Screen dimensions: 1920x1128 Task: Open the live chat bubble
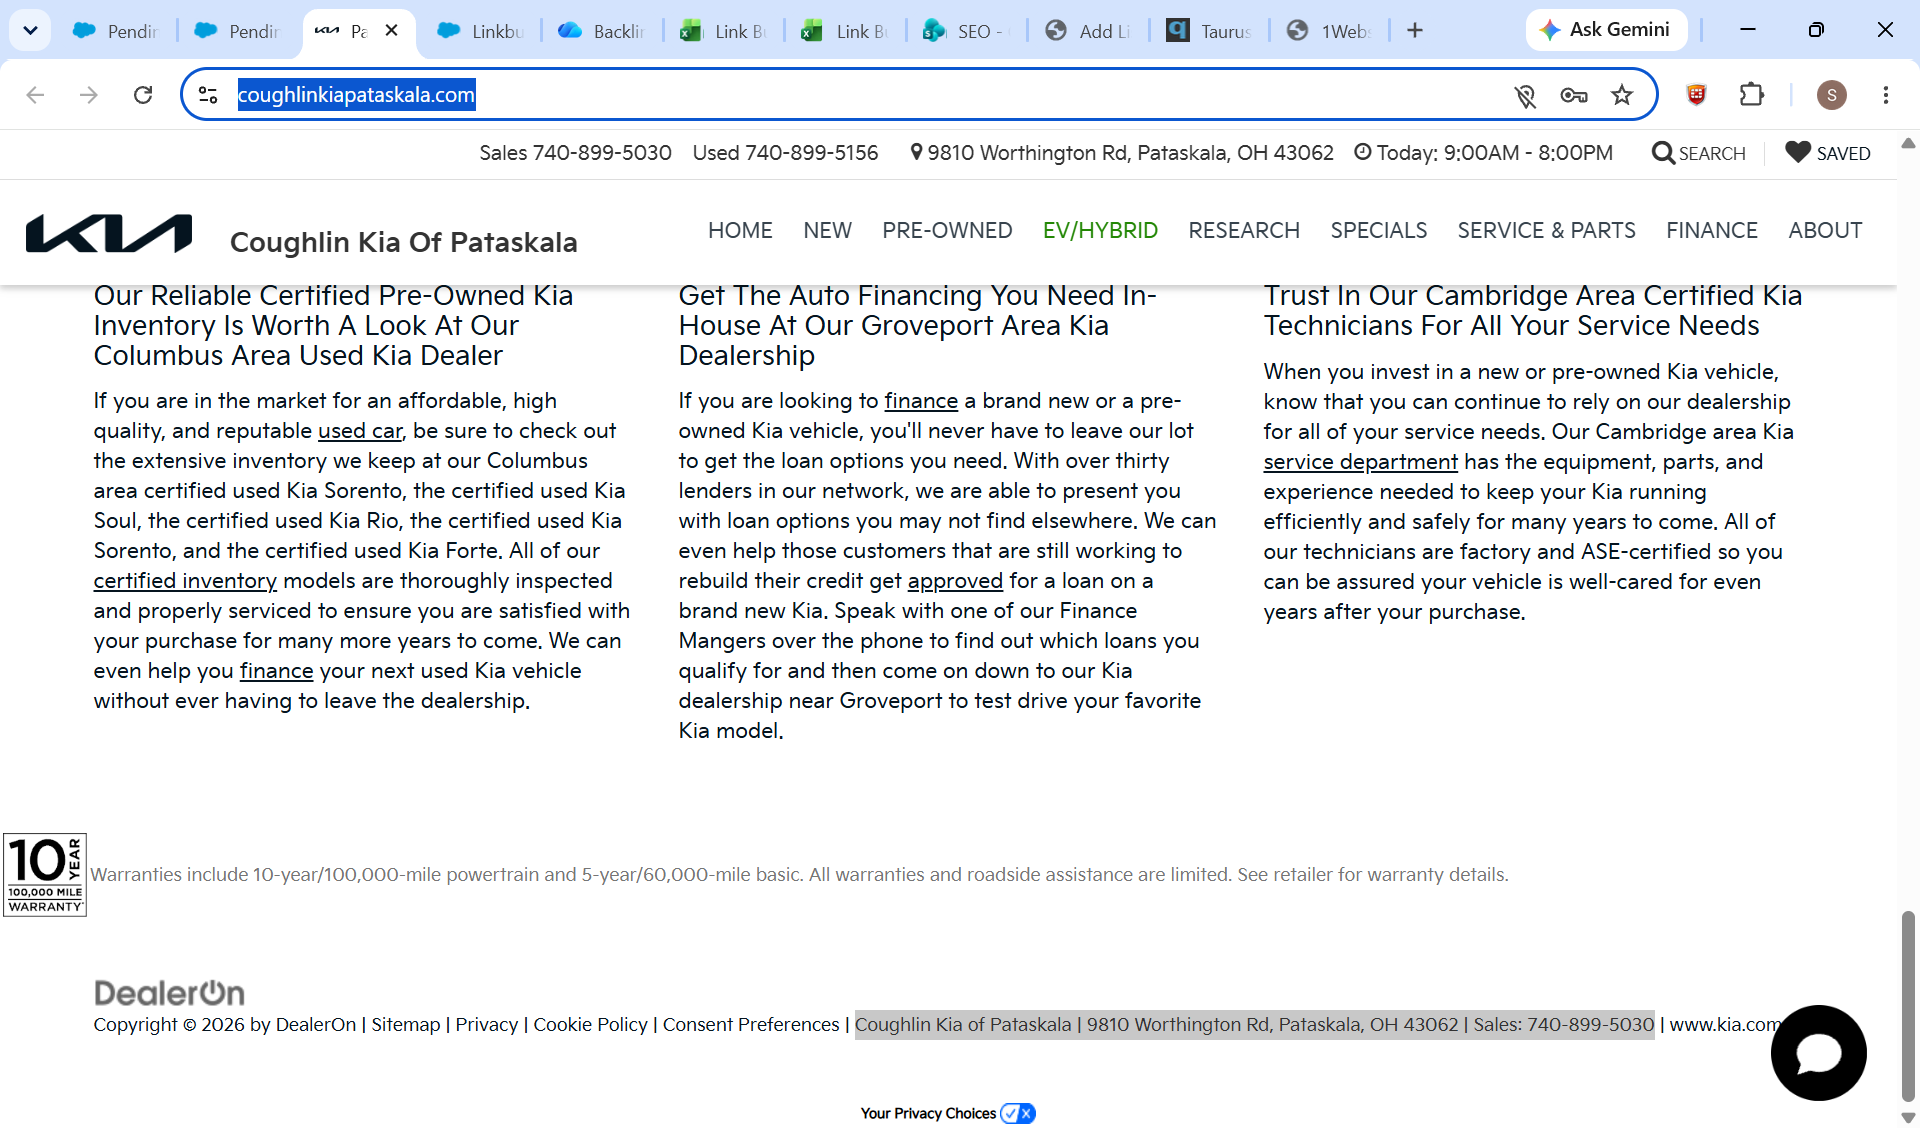(x=1818, y=1053)
